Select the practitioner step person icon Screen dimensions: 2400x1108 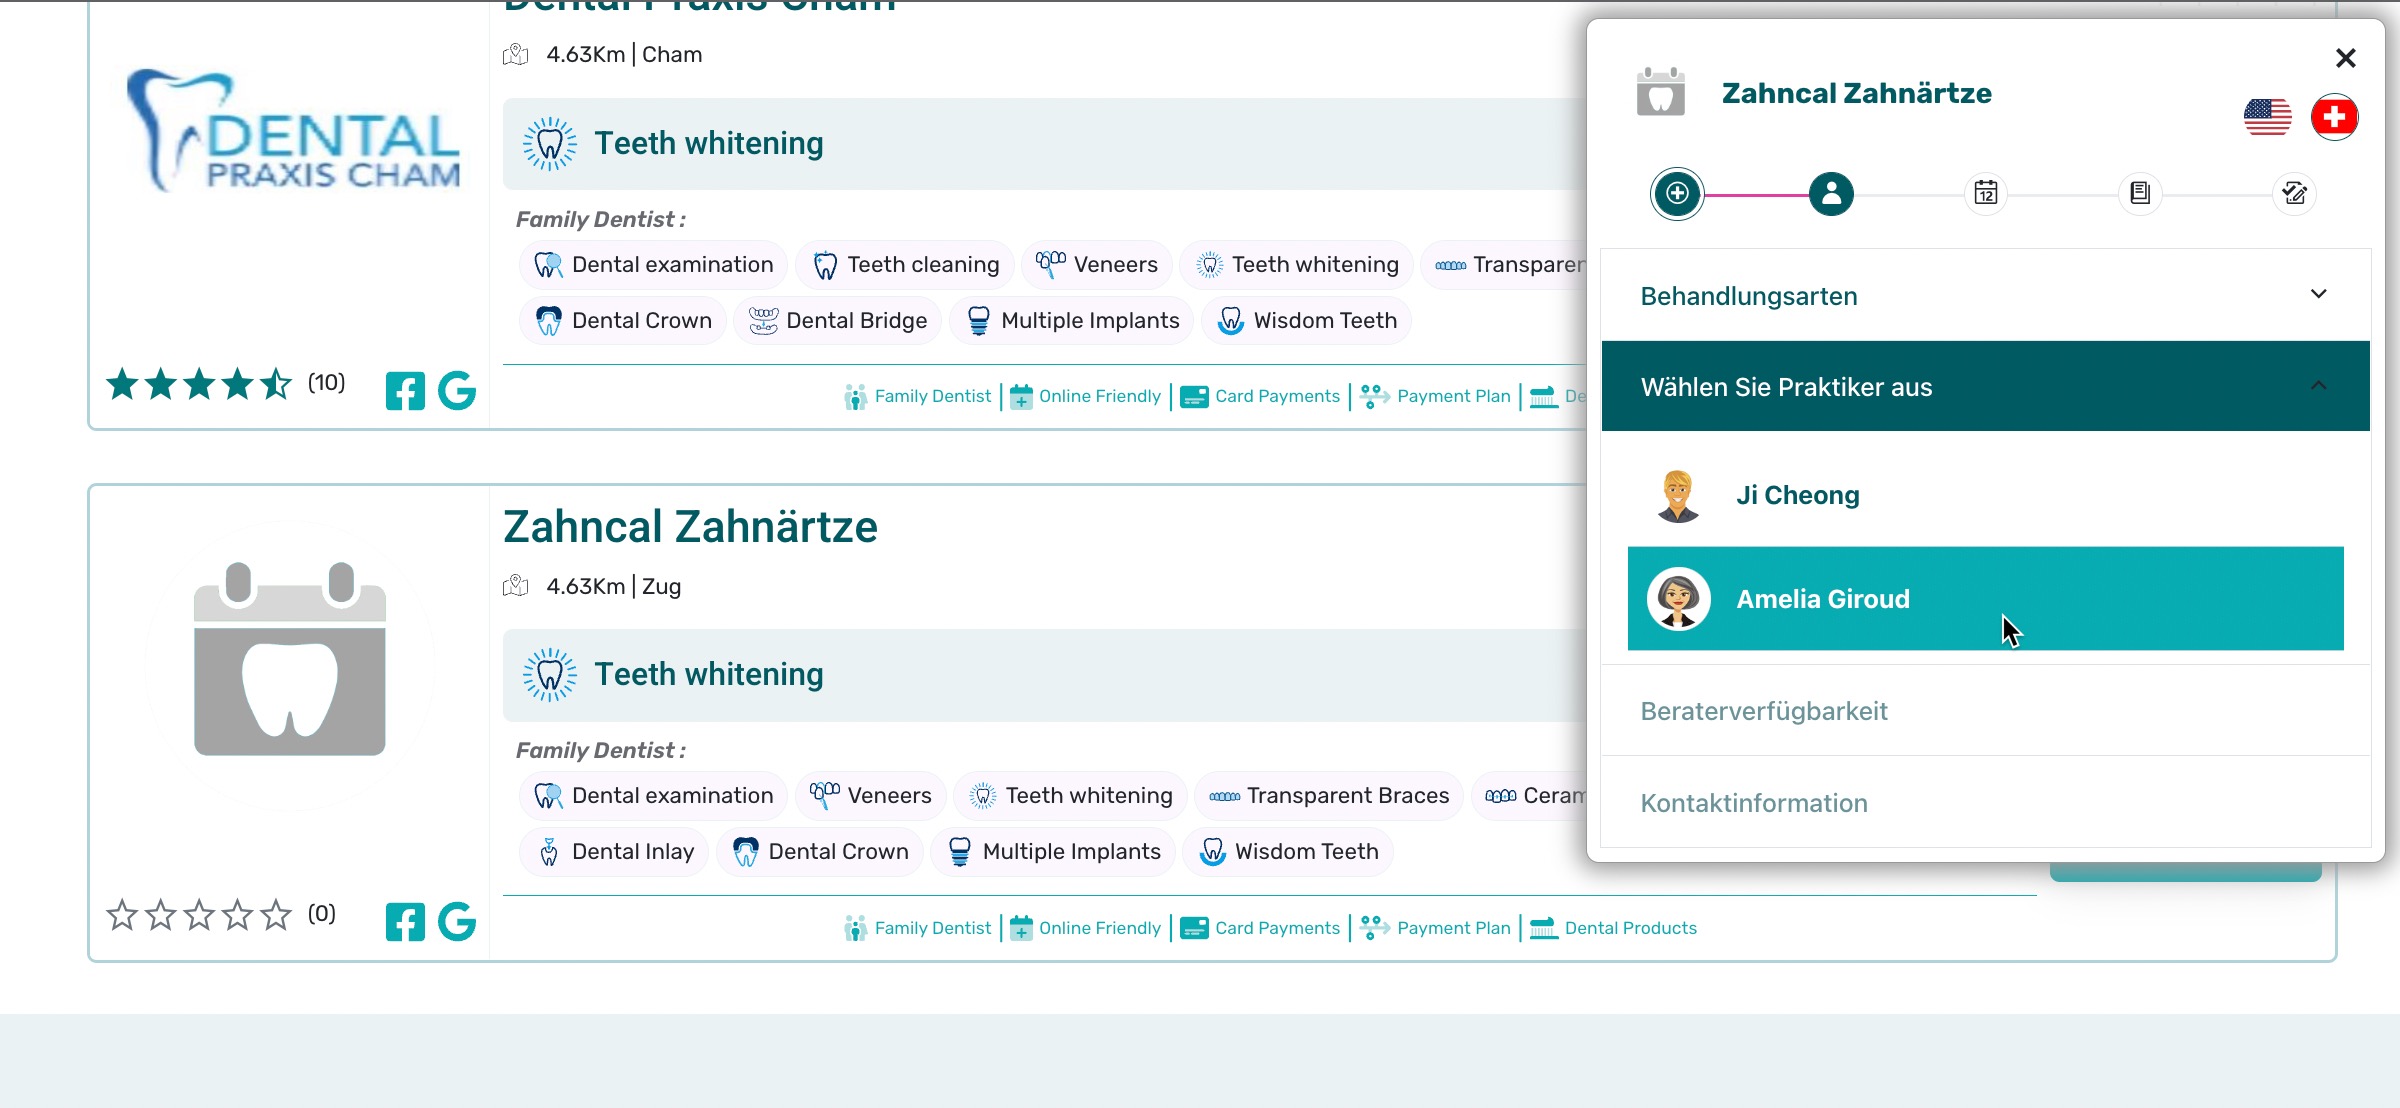click(1831, 193)
